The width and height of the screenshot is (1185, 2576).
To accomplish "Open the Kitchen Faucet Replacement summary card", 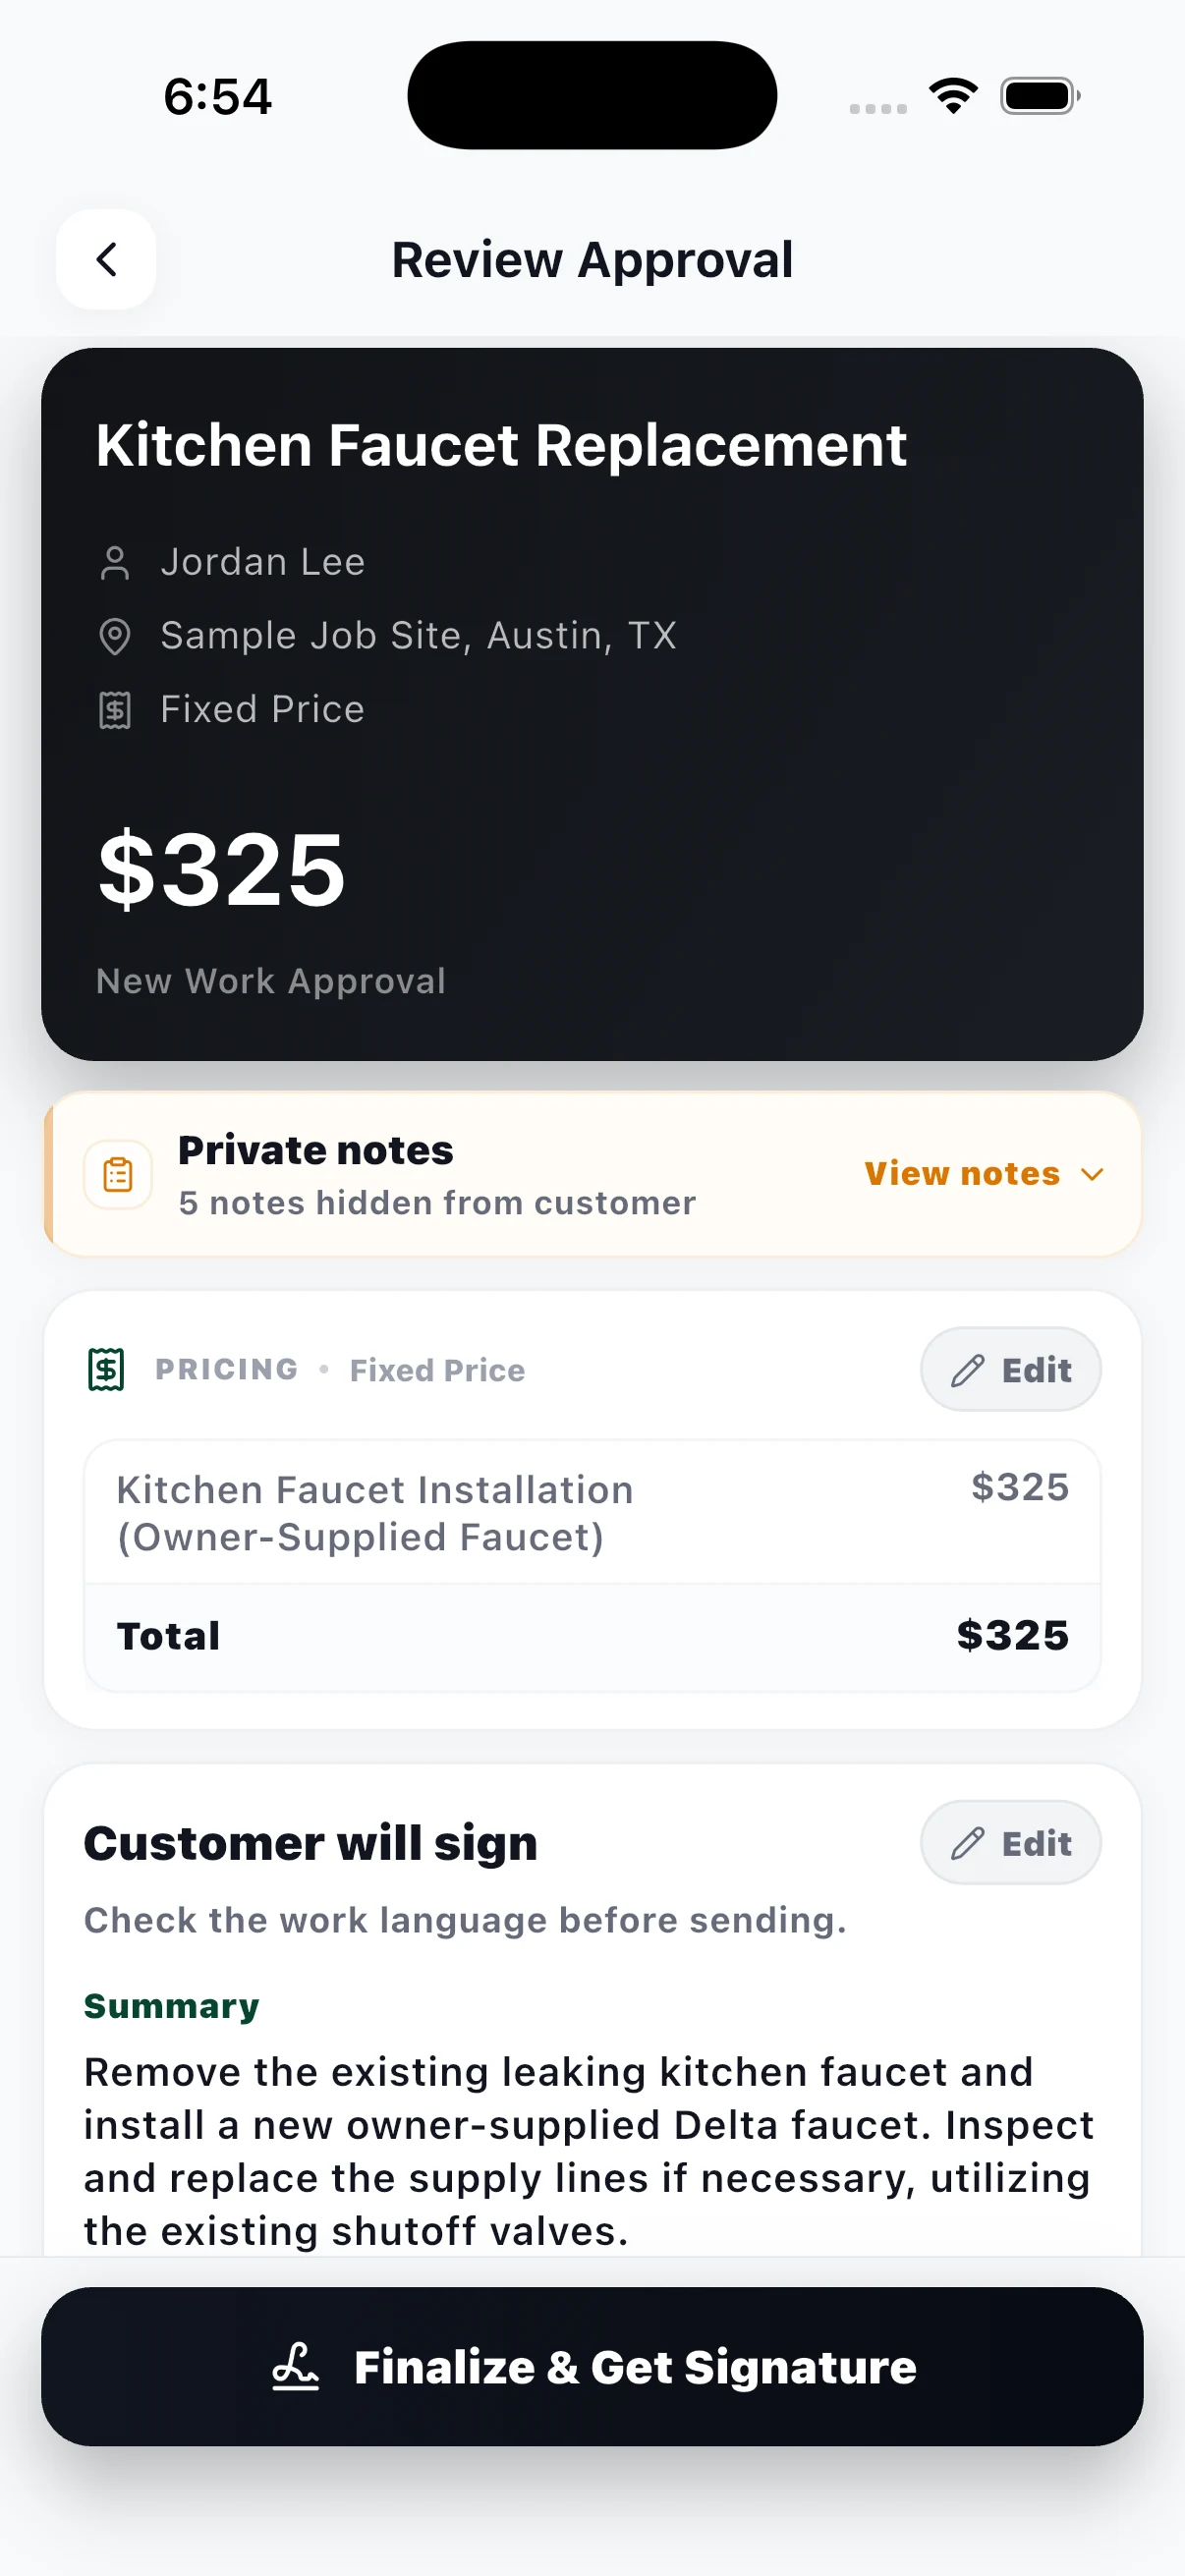I will 592,704.
